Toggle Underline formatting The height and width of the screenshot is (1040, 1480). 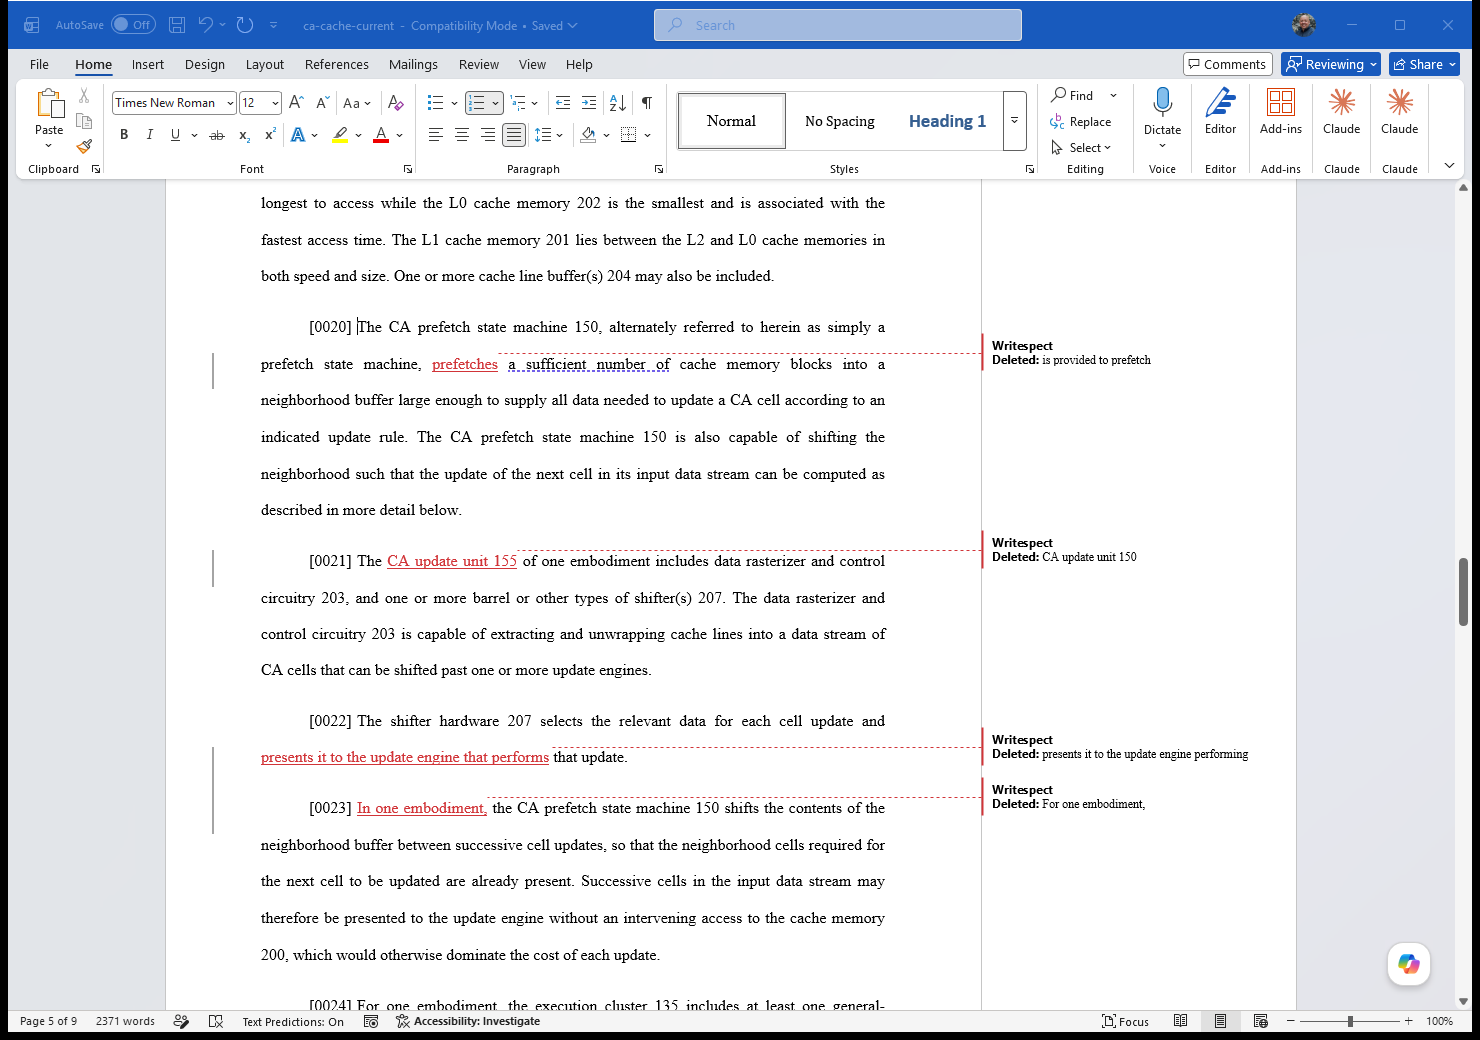pyautogui.click(x=175, y=134)
